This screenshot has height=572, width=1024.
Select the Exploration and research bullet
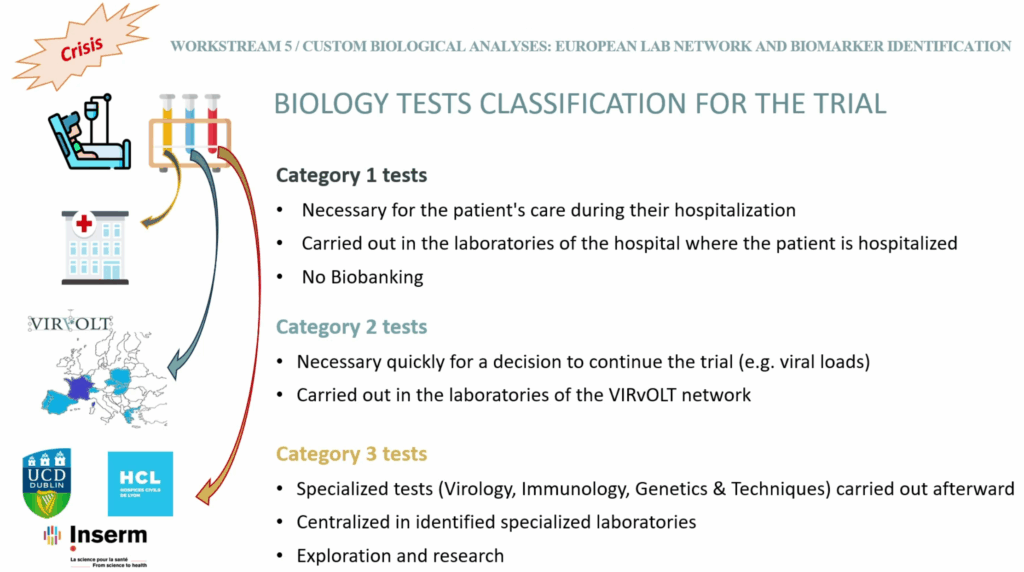pos(400,555)
